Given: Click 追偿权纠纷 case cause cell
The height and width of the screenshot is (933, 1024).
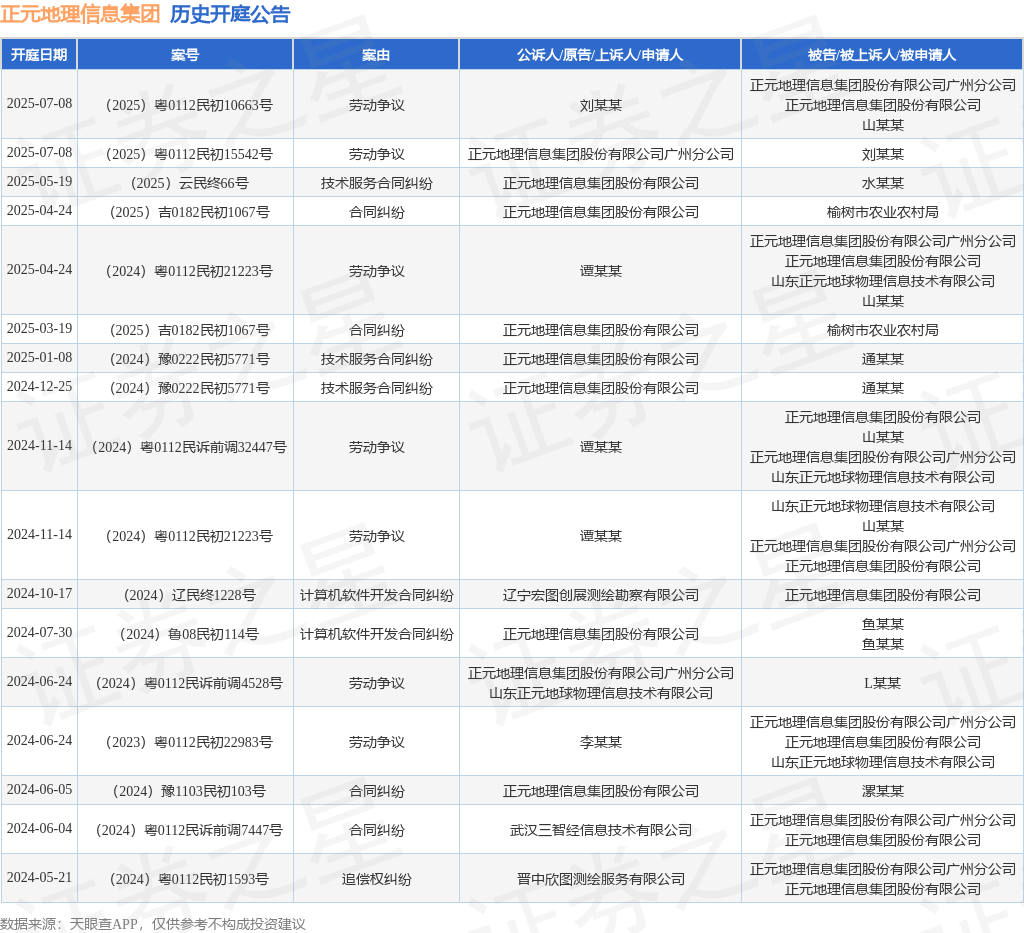Looking at the screenshot, I should coord(376,879).
